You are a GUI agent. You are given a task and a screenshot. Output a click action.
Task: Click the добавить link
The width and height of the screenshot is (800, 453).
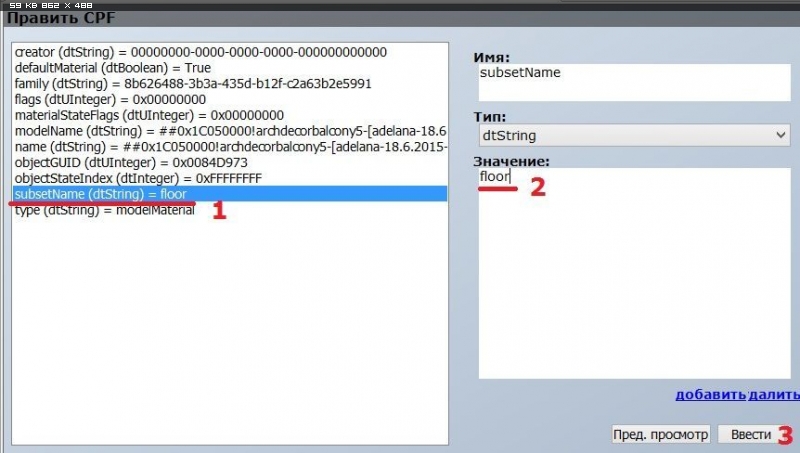711,395
